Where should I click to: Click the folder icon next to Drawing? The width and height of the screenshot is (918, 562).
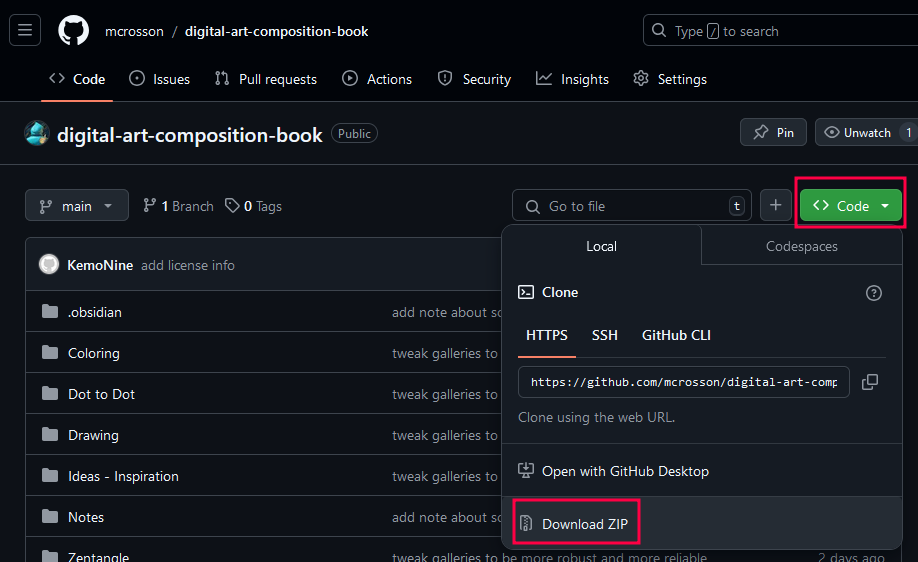[50, 434]
